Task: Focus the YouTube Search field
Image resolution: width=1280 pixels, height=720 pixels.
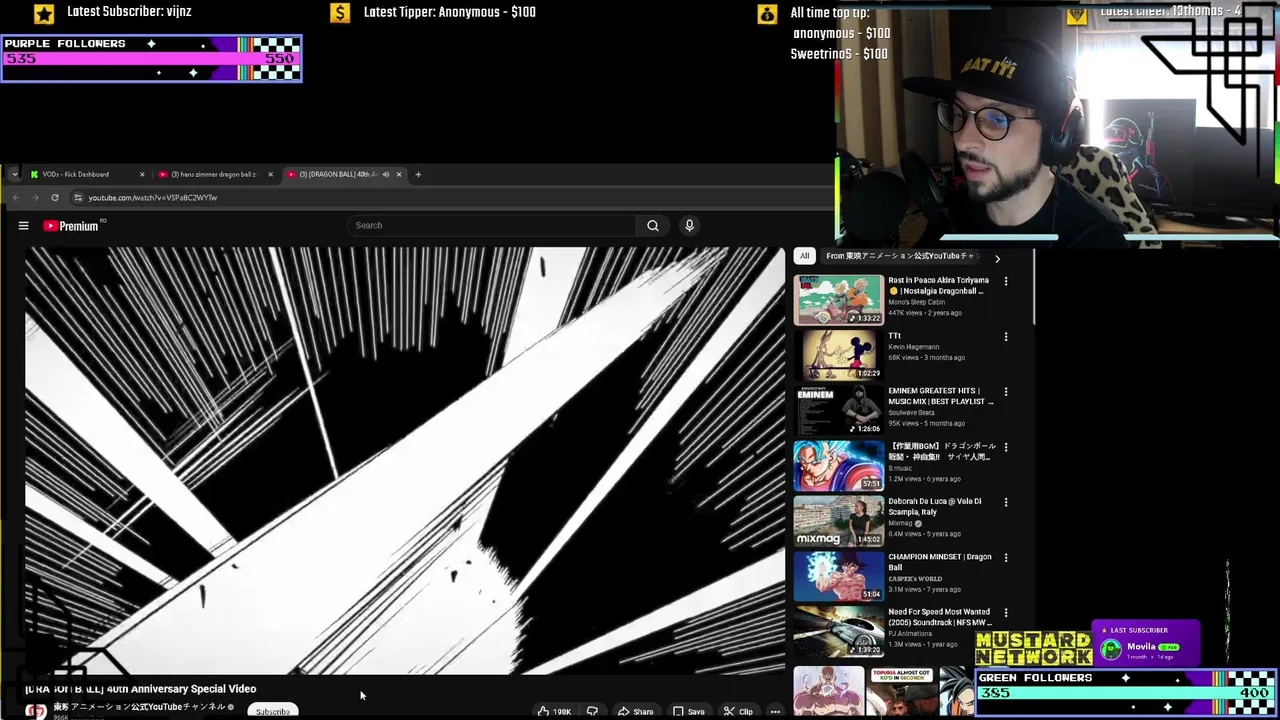Action: pyautogui.click(x=492, y=225)
